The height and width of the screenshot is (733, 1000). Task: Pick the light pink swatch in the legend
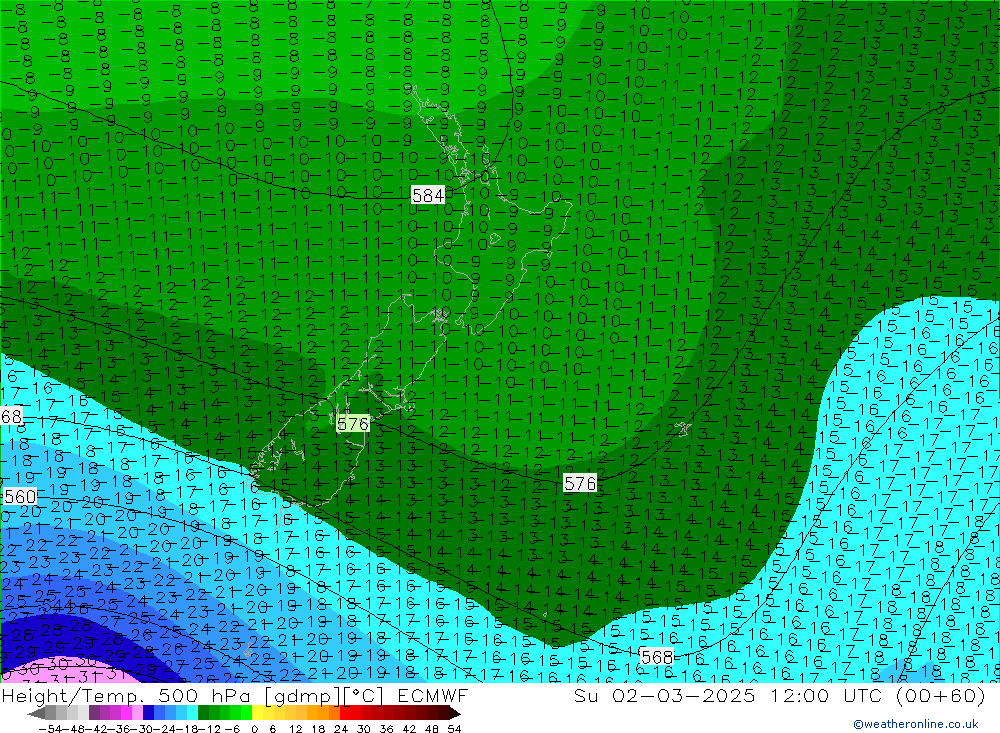tap(137, 713)
